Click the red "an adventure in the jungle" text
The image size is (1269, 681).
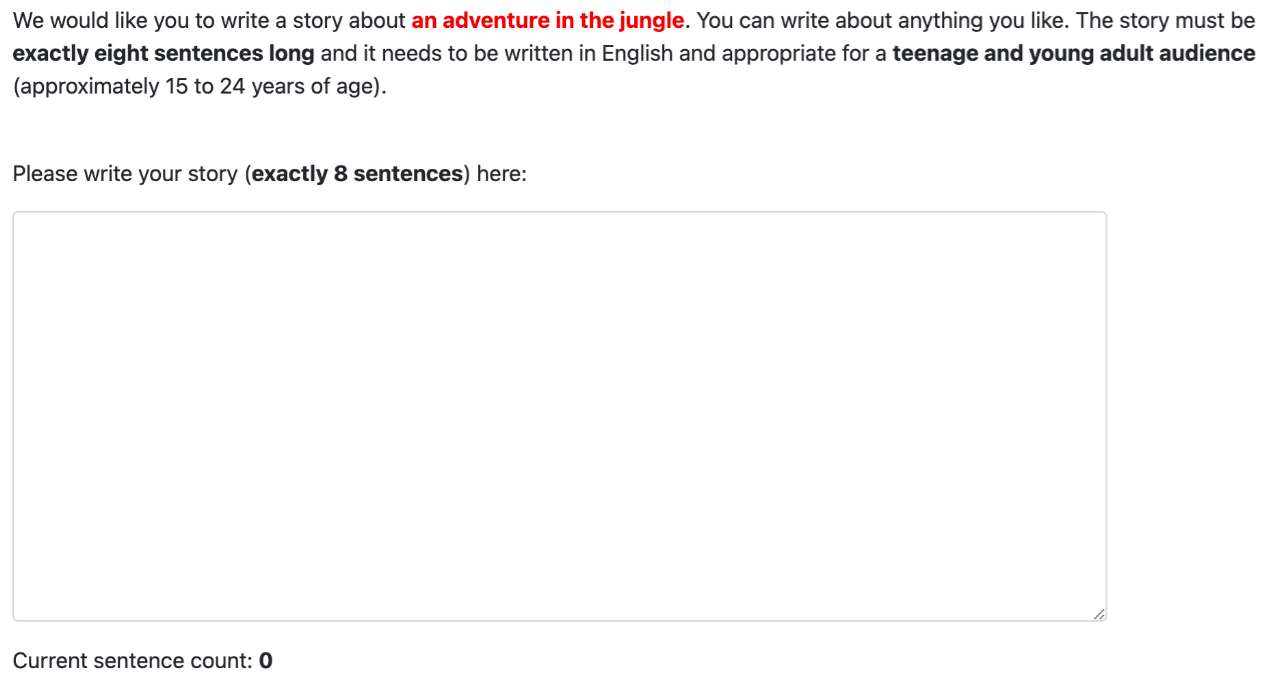click(x=547, y=20)
